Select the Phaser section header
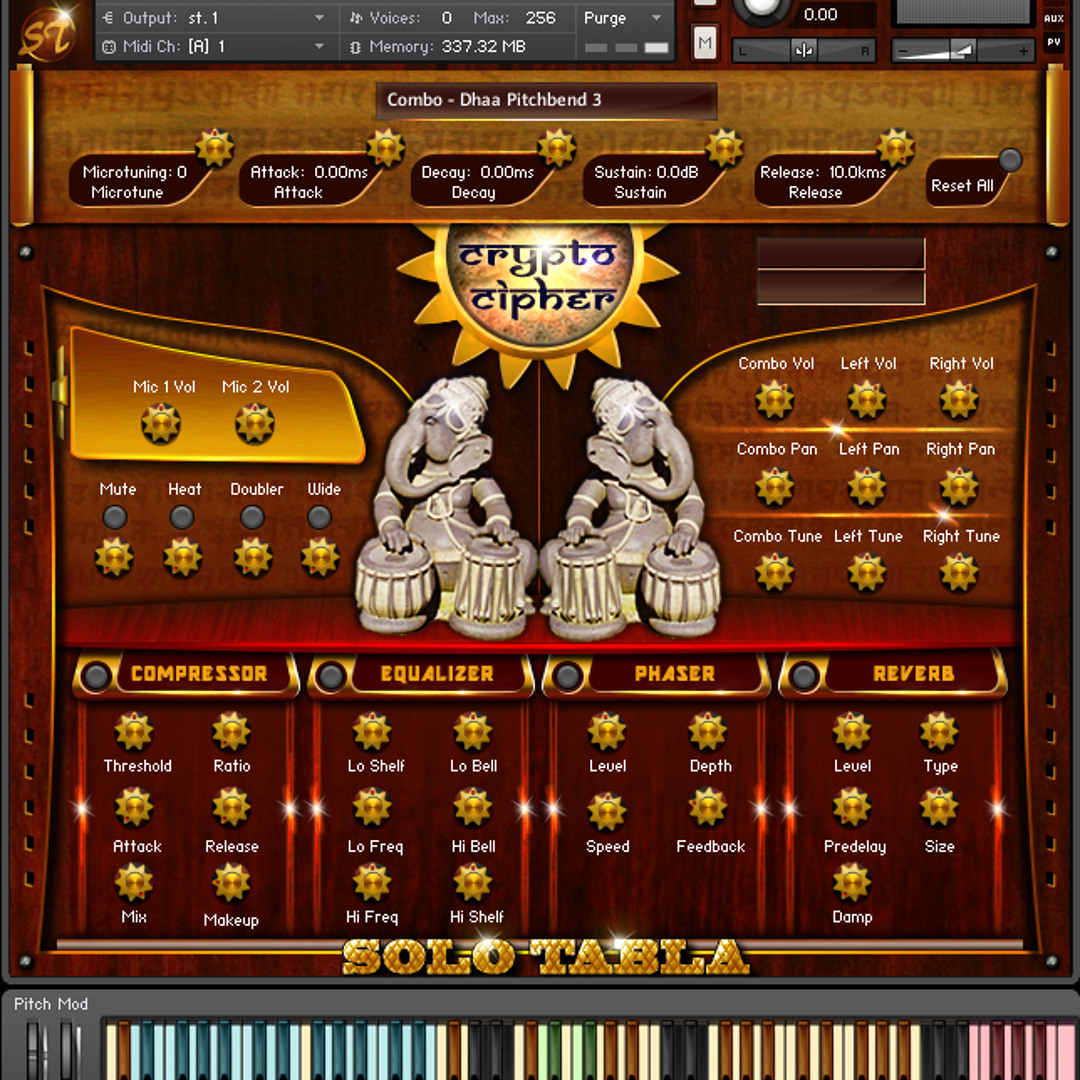 (x=674, y=674)
